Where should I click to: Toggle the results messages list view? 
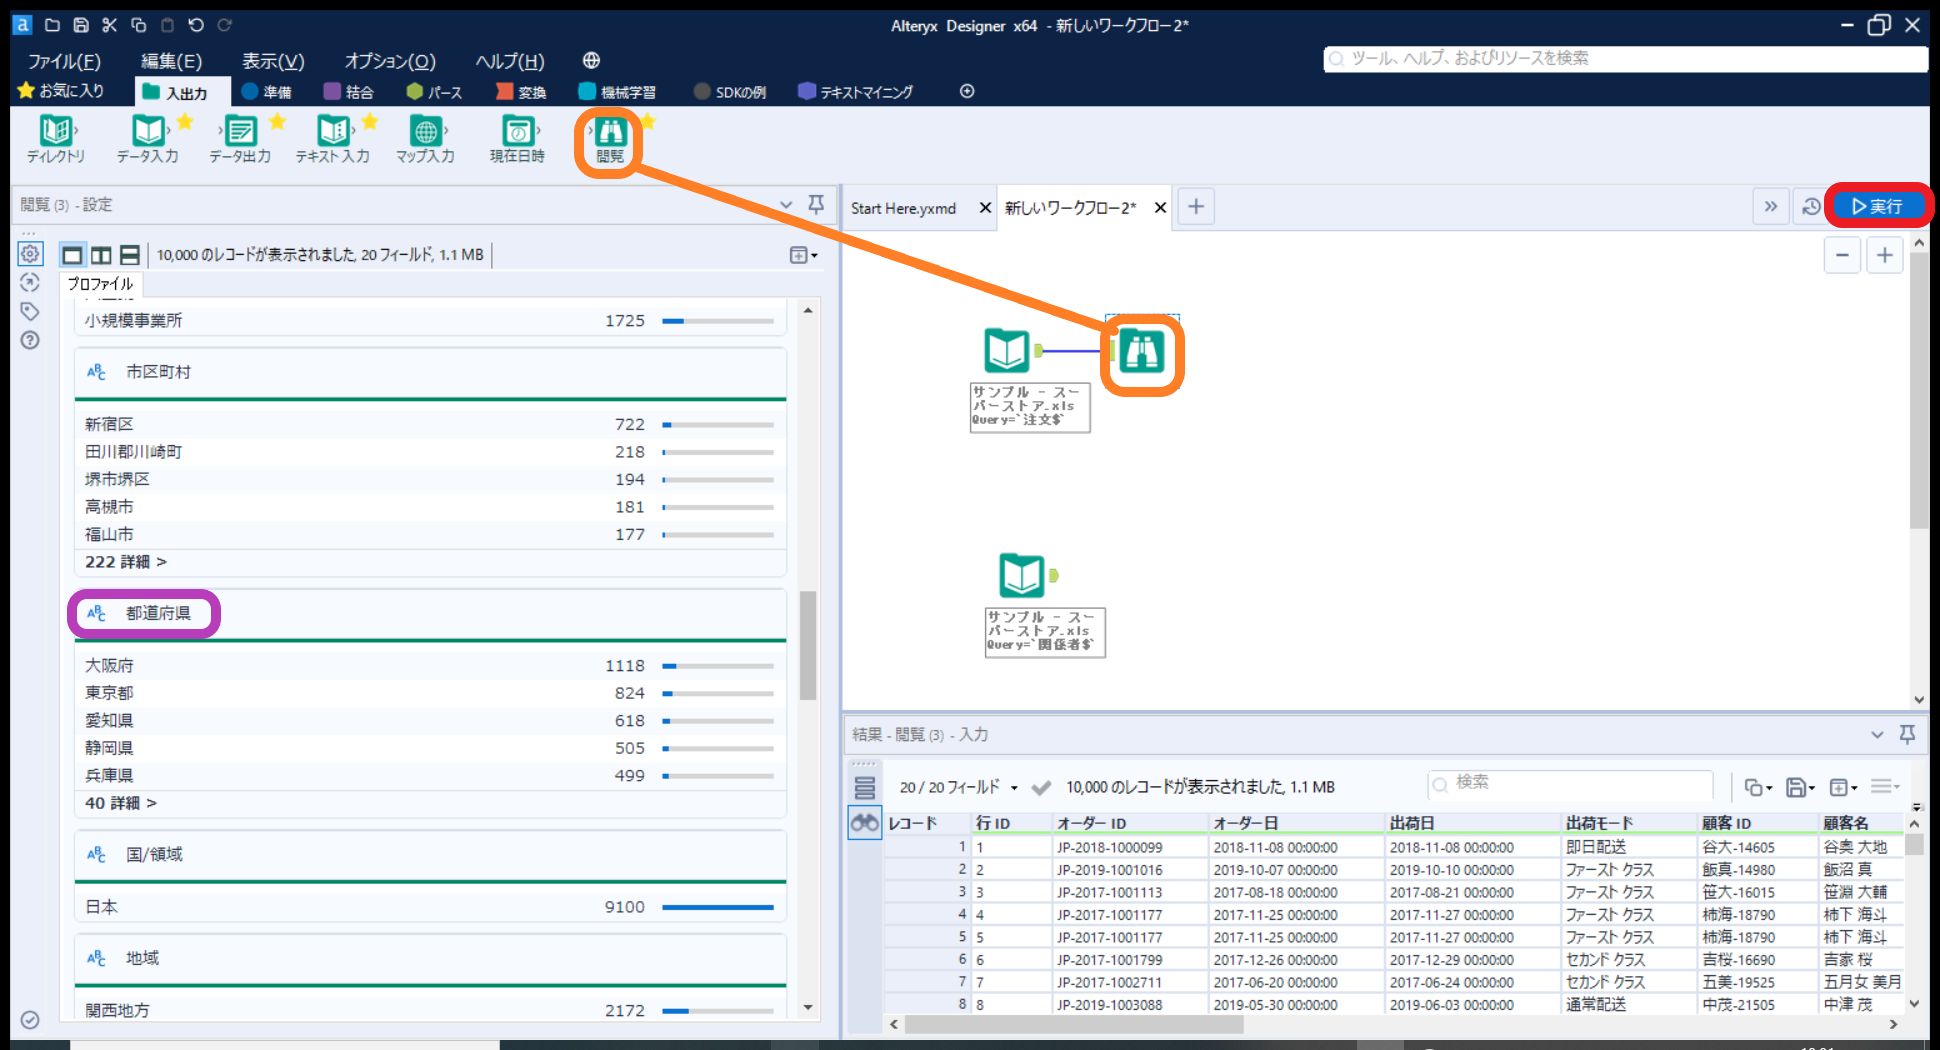tap(865, 788)
